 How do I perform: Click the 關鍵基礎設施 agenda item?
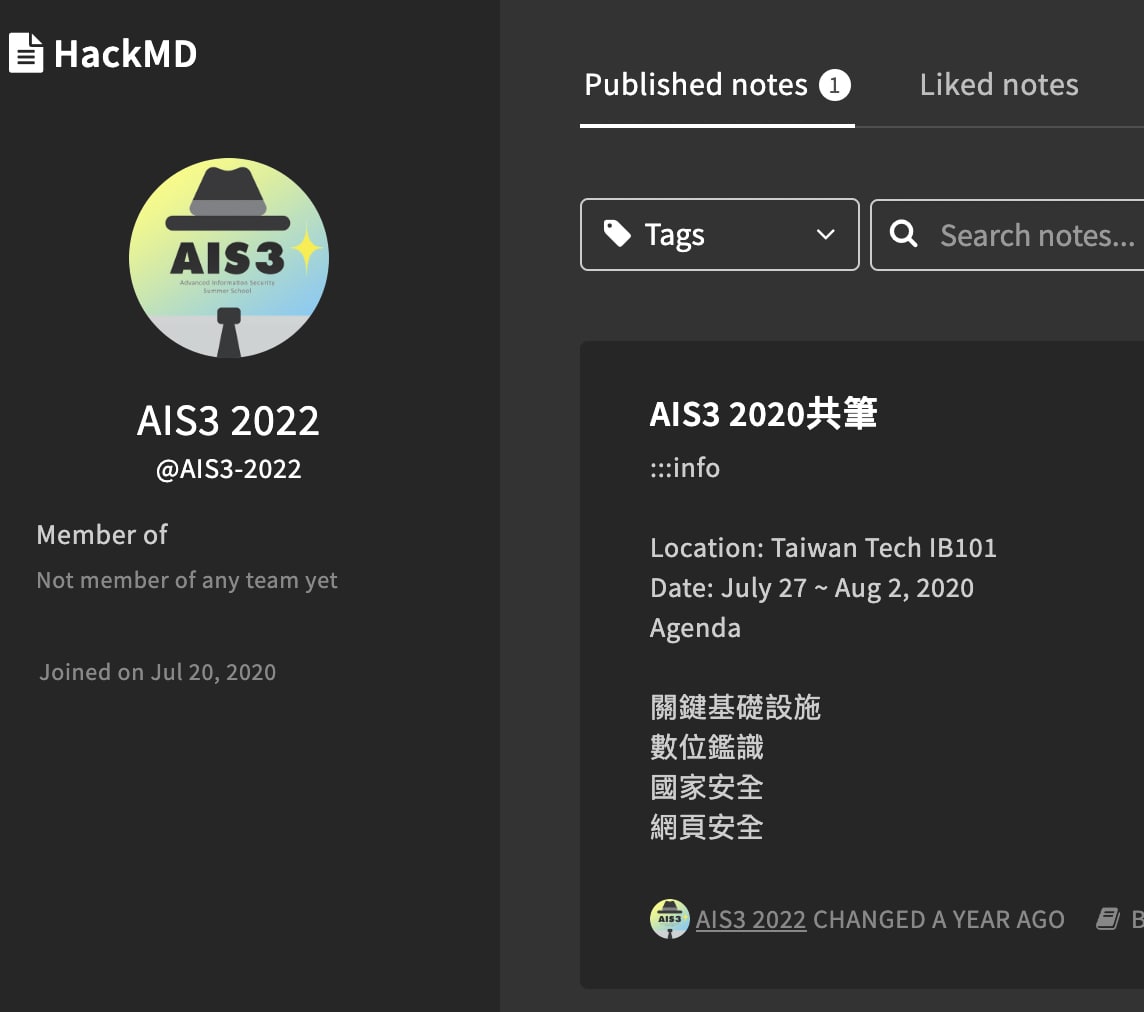(x=735, y=707)
